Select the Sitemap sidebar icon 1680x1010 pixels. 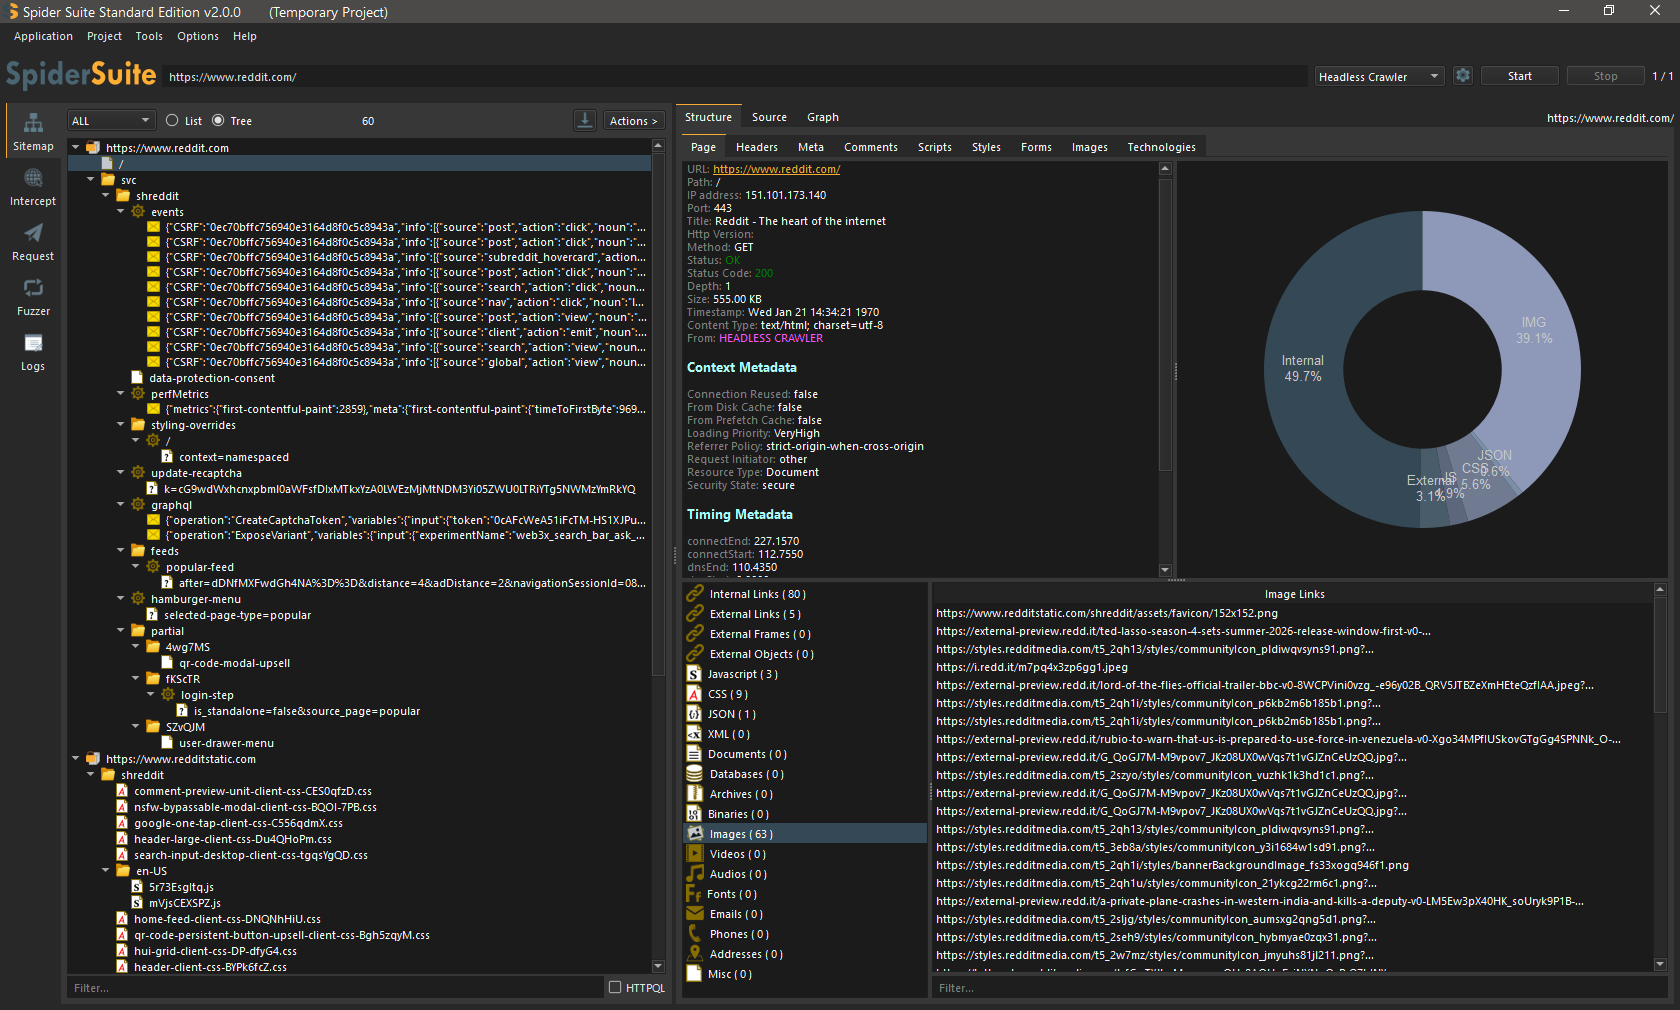click(x=33, y=132)
